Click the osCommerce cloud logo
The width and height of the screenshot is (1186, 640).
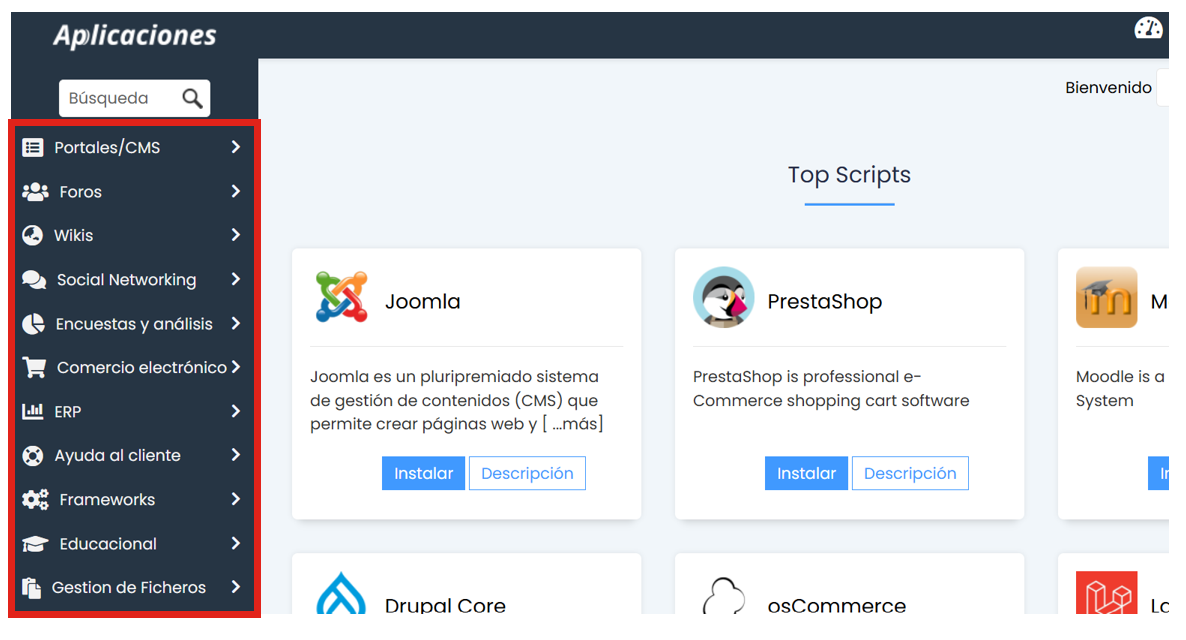click(x=724, y=595)
